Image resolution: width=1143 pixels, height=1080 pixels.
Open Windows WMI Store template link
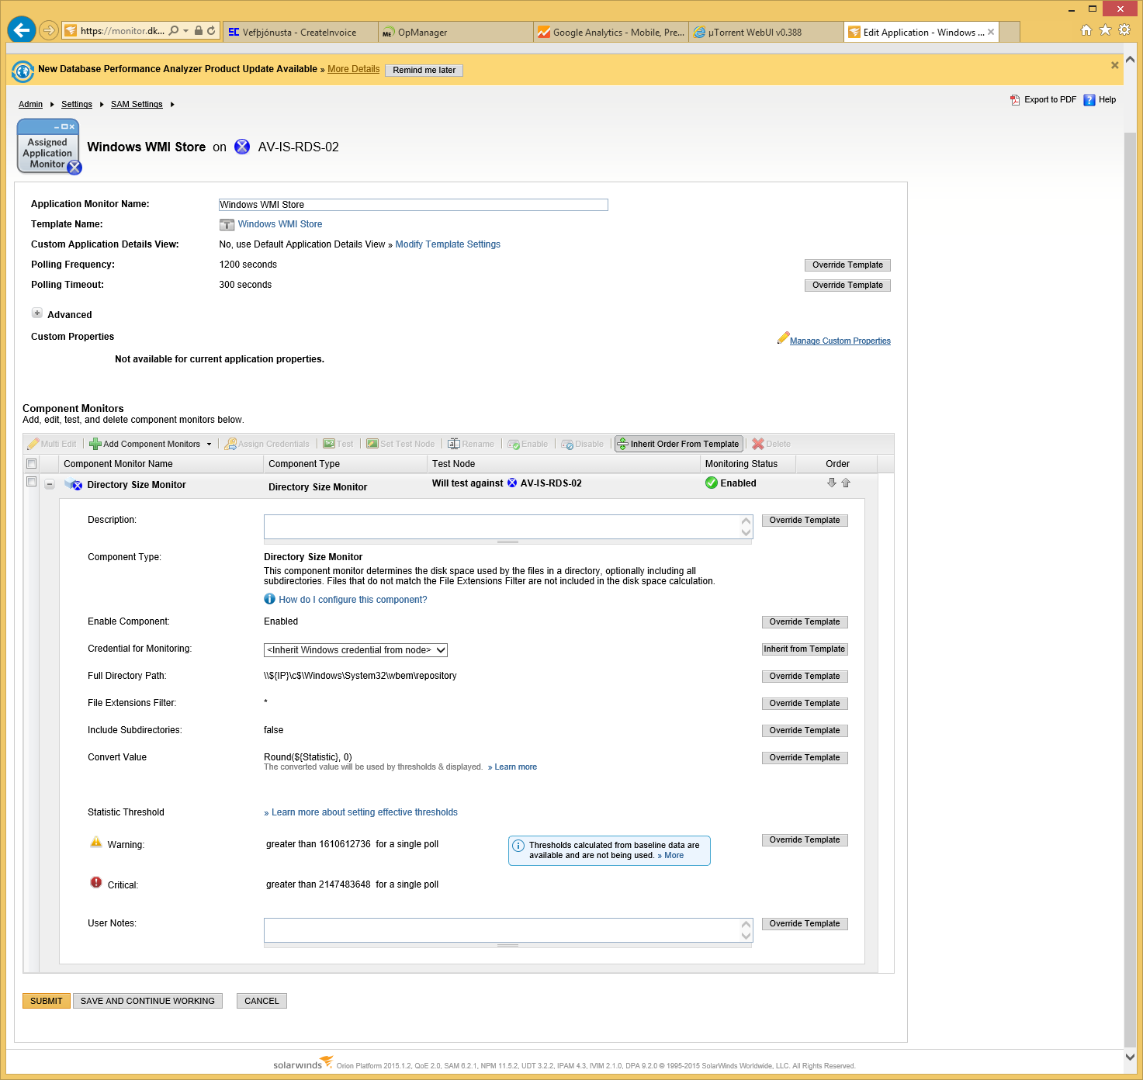(x=280, y=224)
